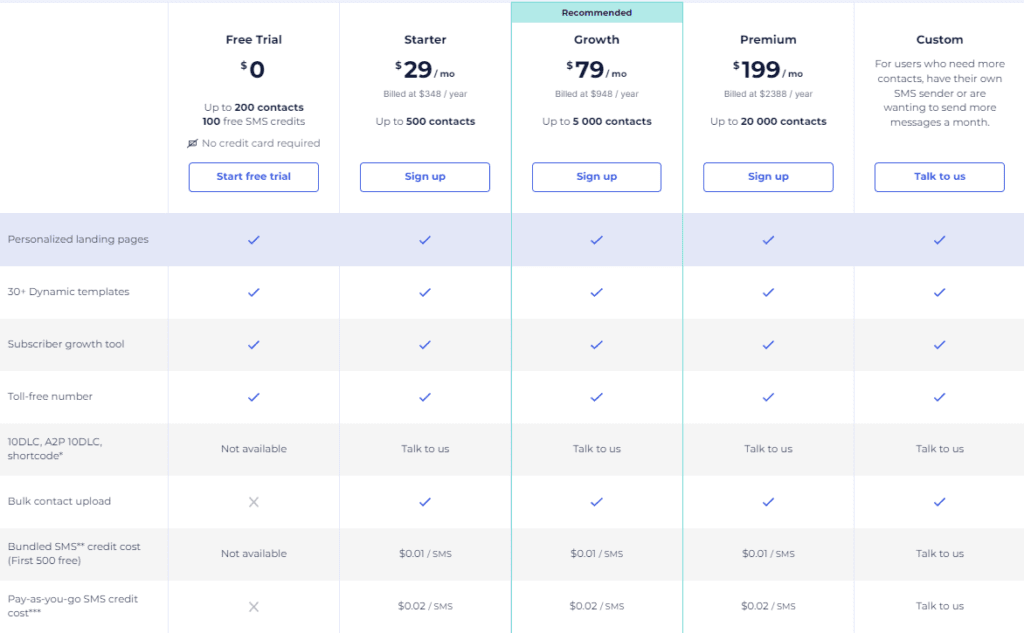1024x633 pixels.
Task: Choose Sign up under Premium plan
Action: click(x=768, y=177)
